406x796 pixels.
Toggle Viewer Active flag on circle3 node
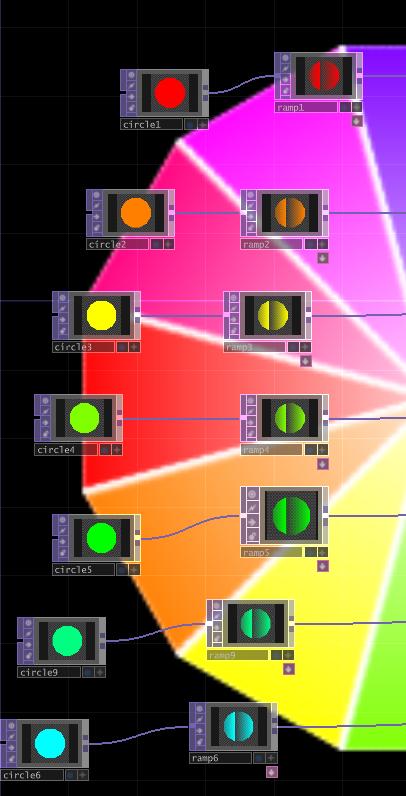63,298
